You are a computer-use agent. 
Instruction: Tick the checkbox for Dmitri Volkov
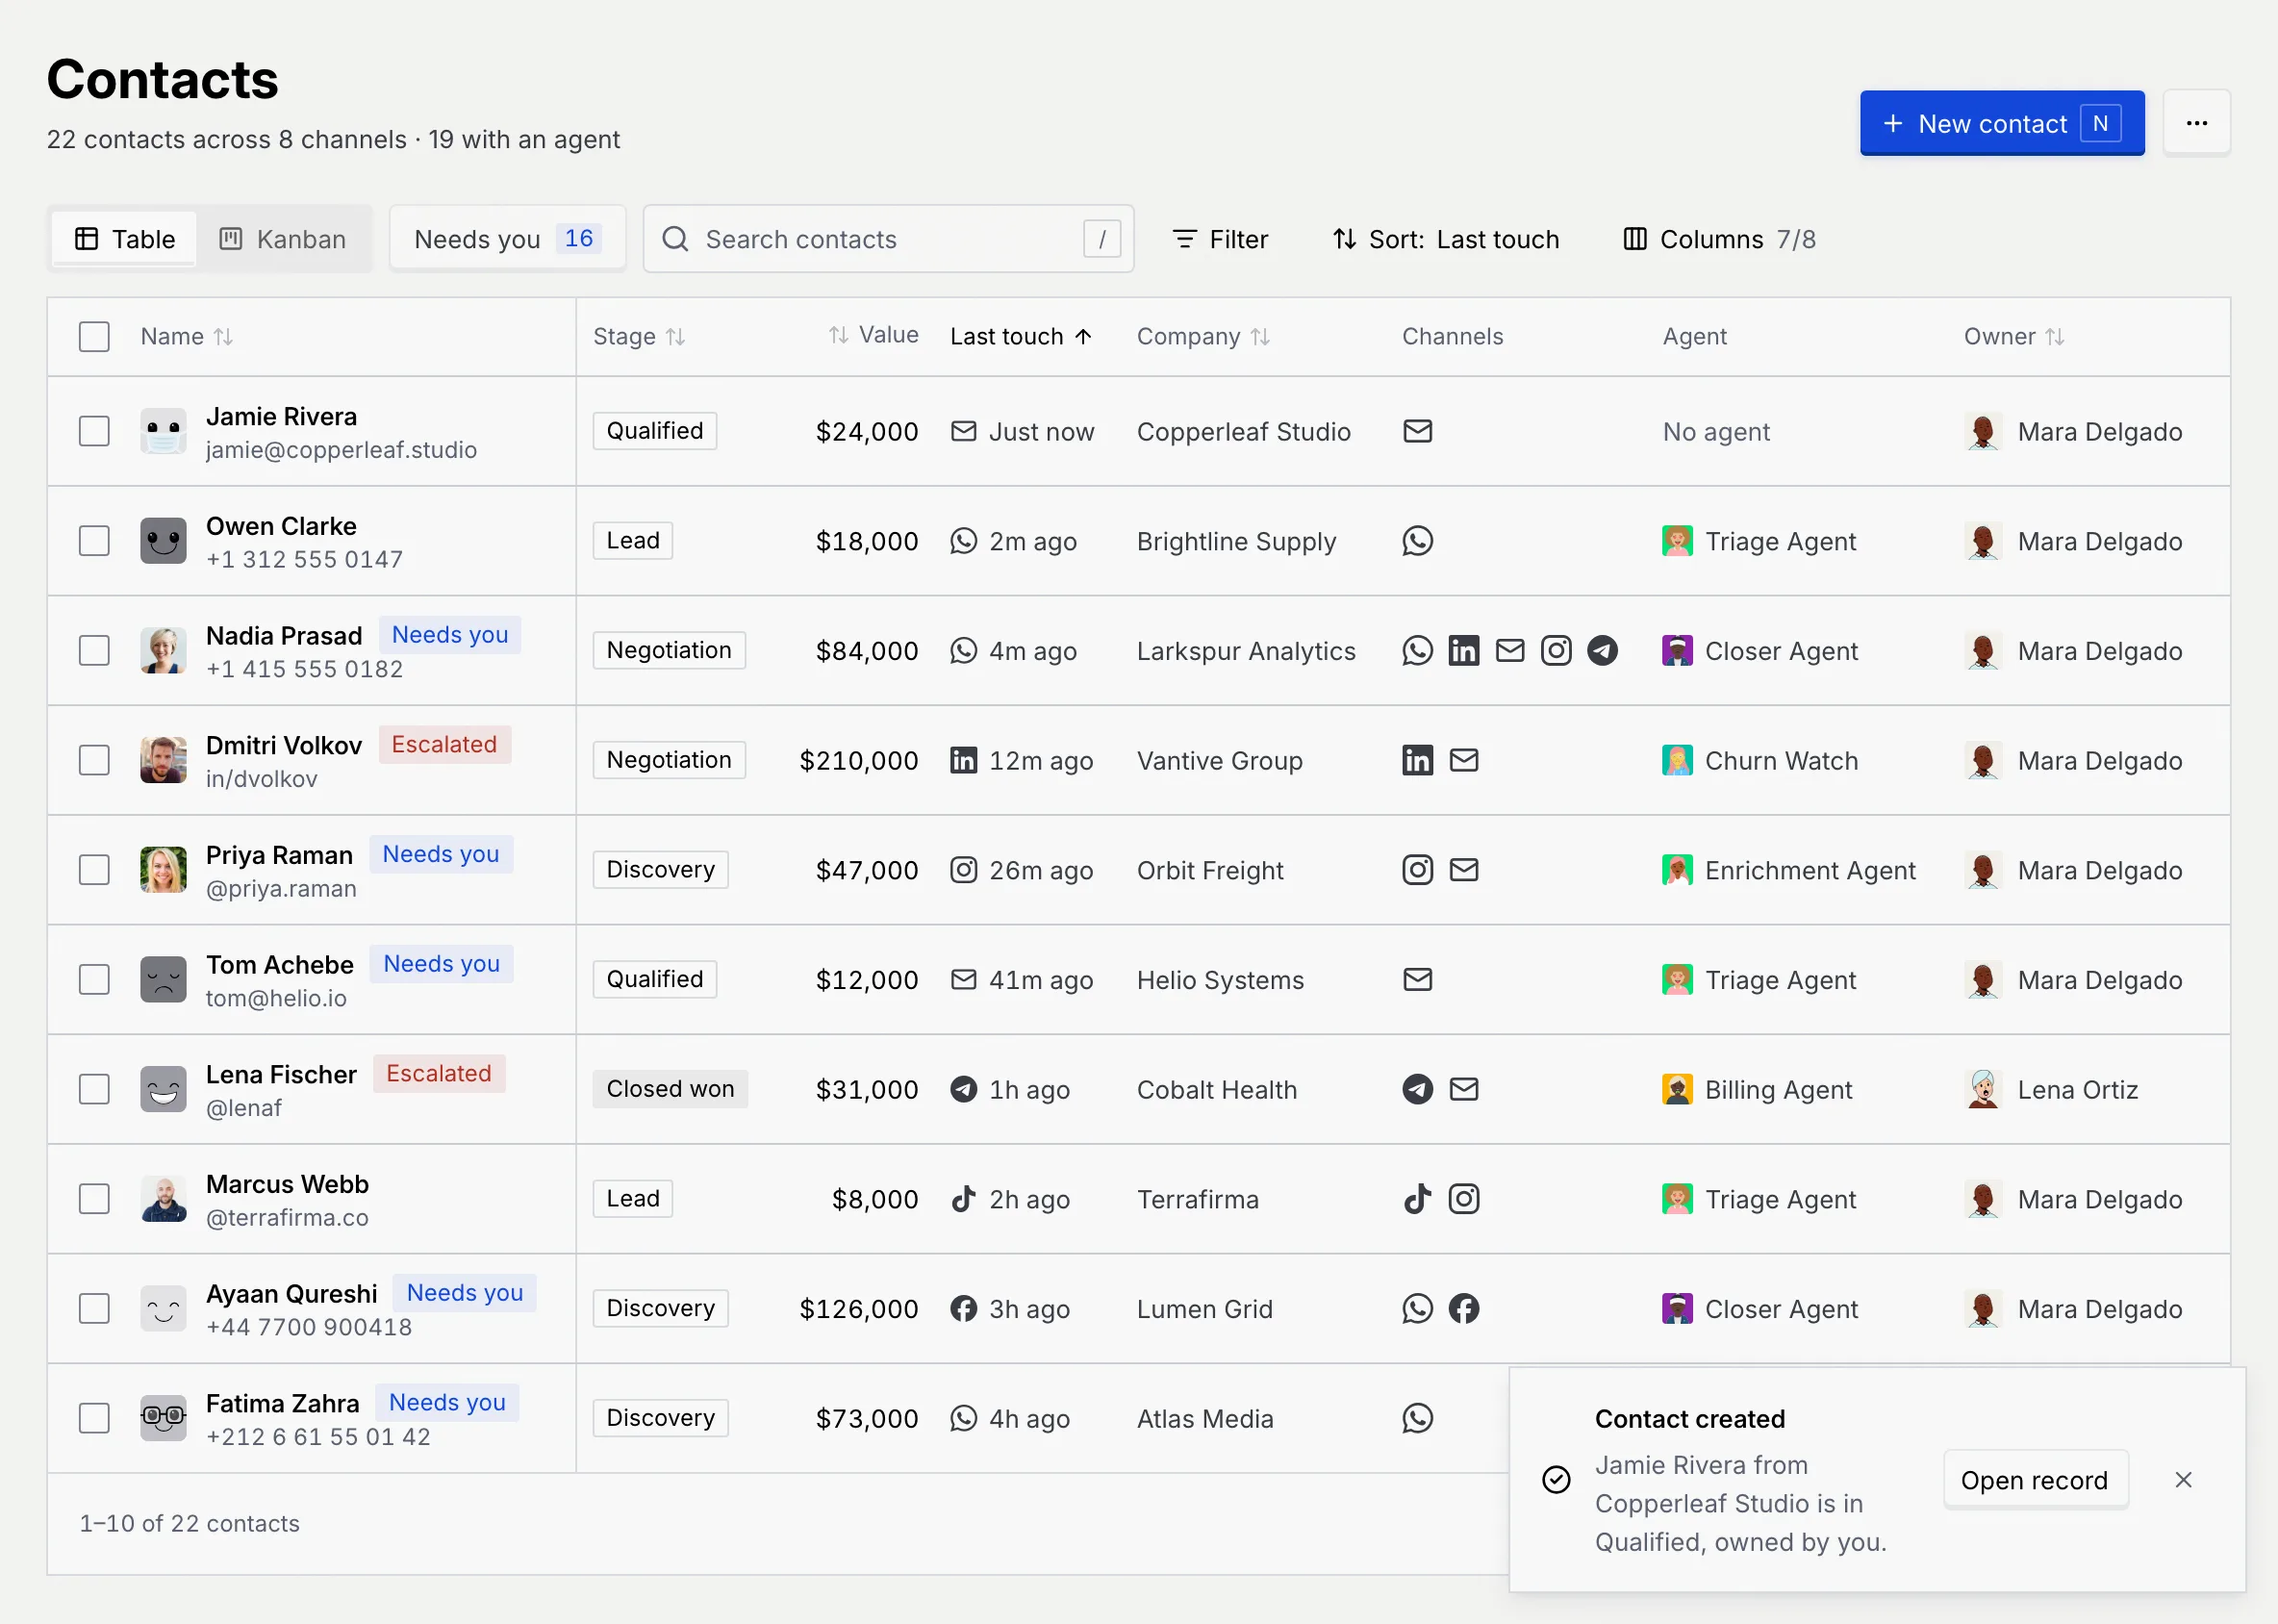[x=94, y=760]
